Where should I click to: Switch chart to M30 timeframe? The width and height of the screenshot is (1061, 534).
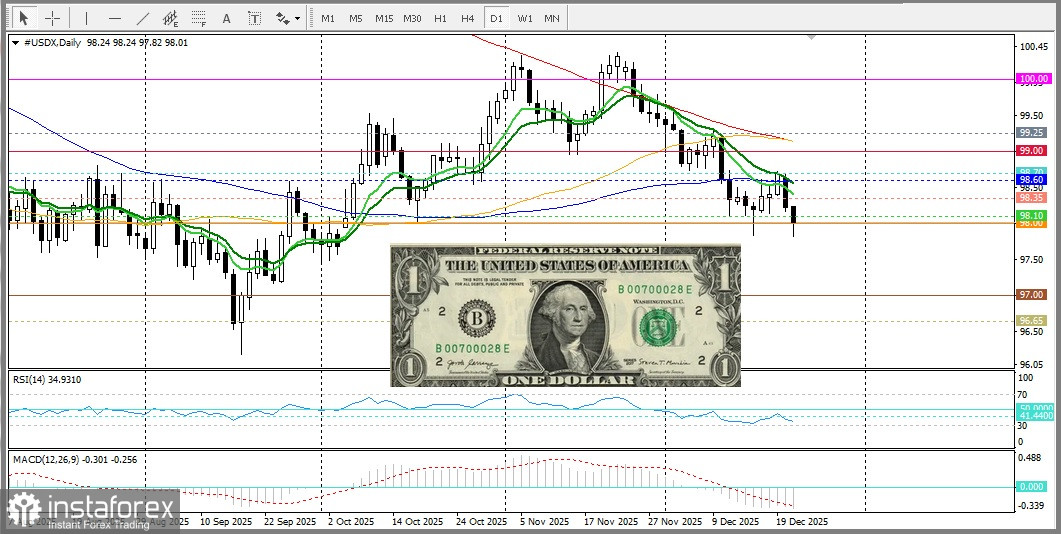pos(412,18)
